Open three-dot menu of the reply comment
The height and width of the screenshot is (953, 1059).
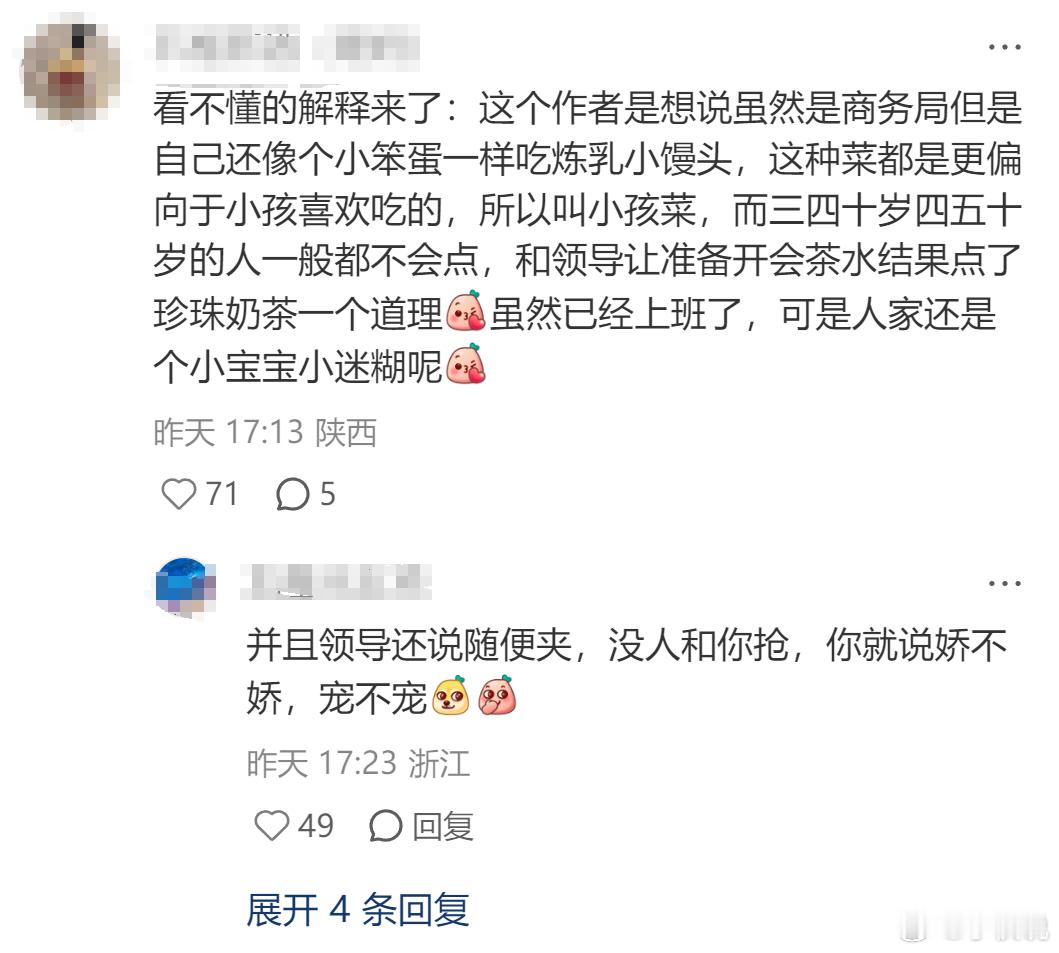pos(1004,584)
